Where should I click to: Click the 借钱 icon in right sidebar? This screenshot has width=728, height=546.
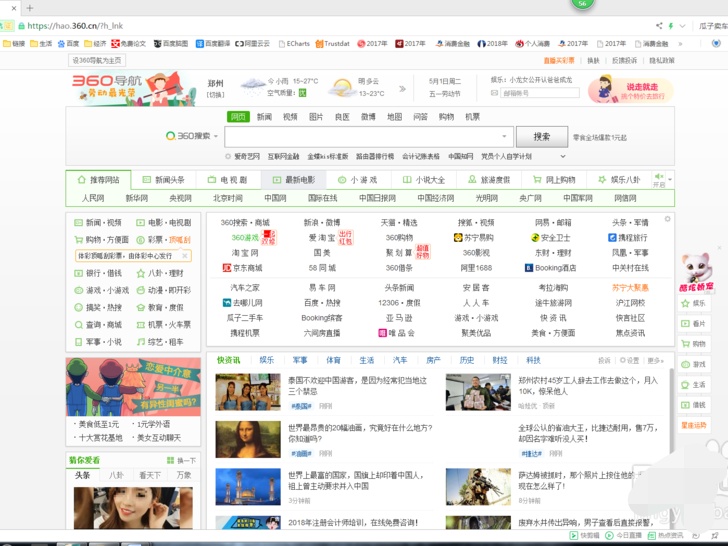pyautogui.click(x=694, y=405)
